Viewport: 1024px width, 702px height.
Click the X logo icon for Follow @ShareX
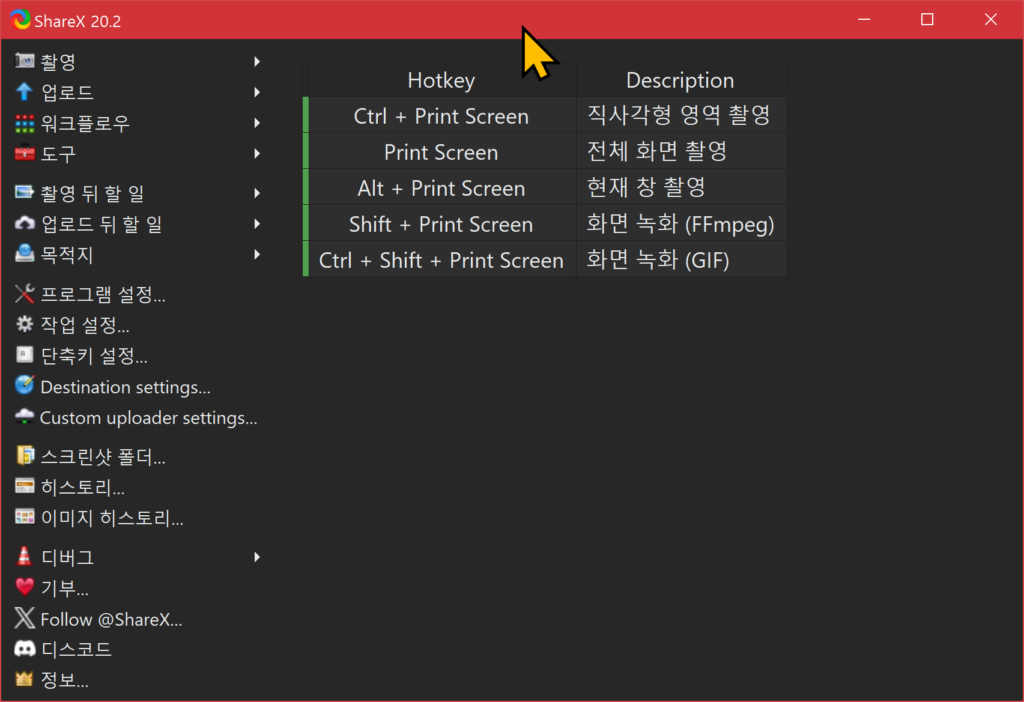click(x=25, y=618)
